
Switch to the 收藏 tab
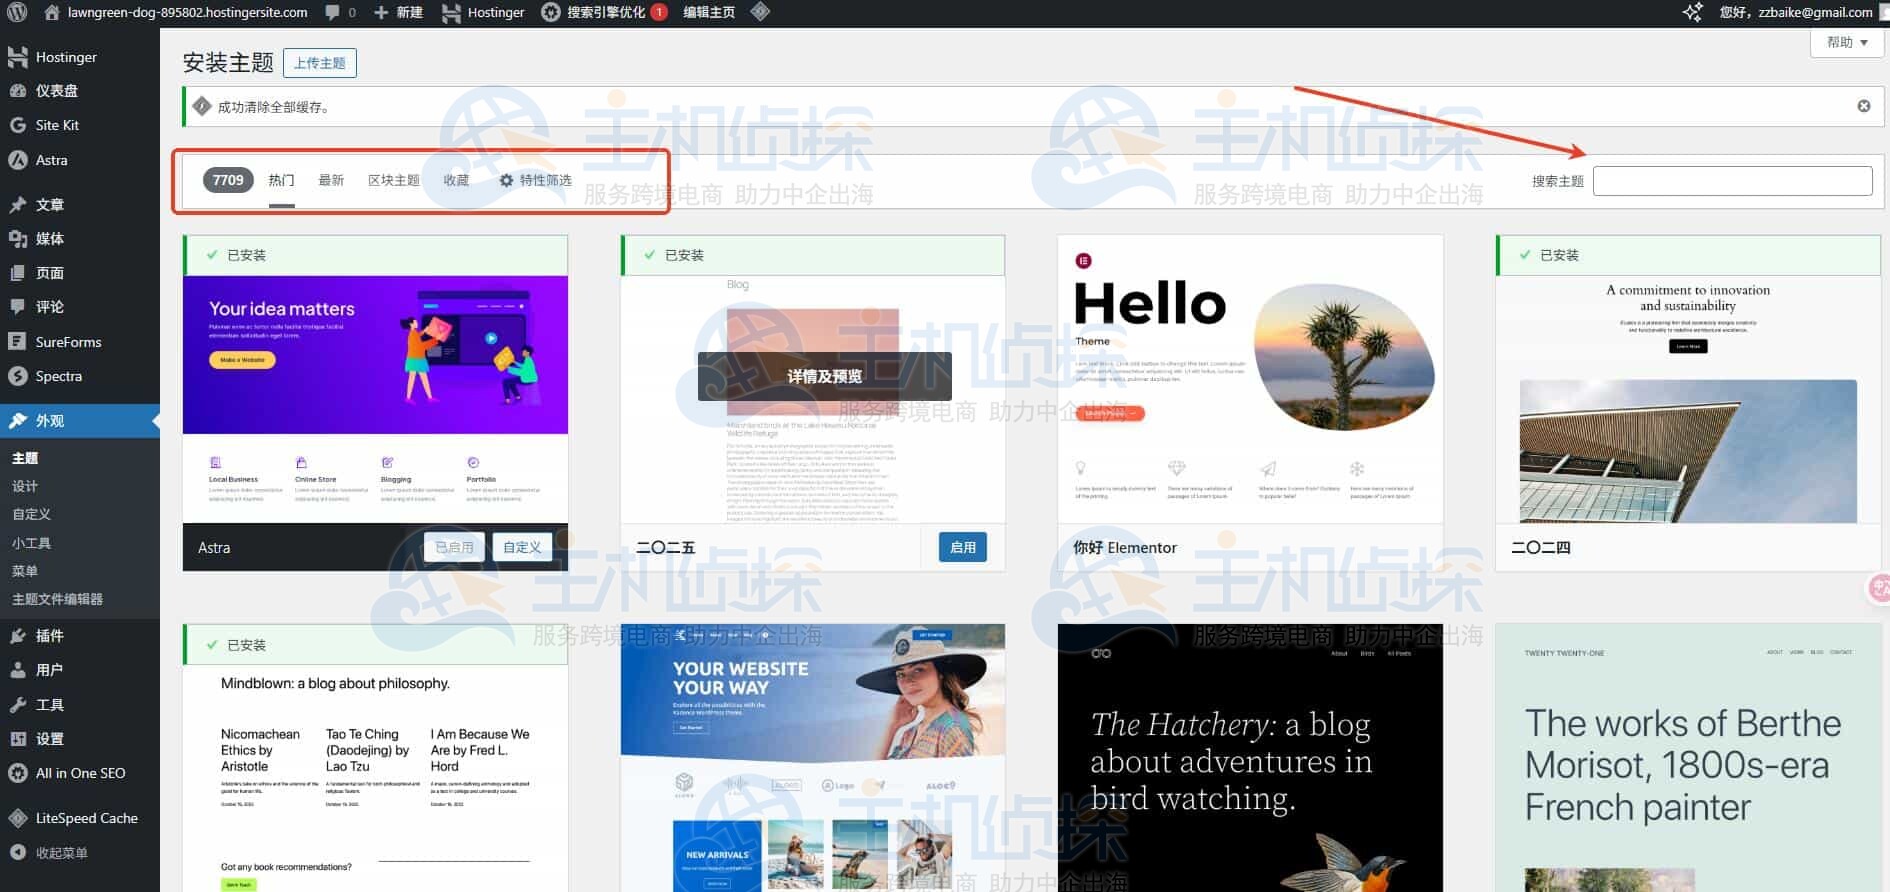(x=456, y=180)
